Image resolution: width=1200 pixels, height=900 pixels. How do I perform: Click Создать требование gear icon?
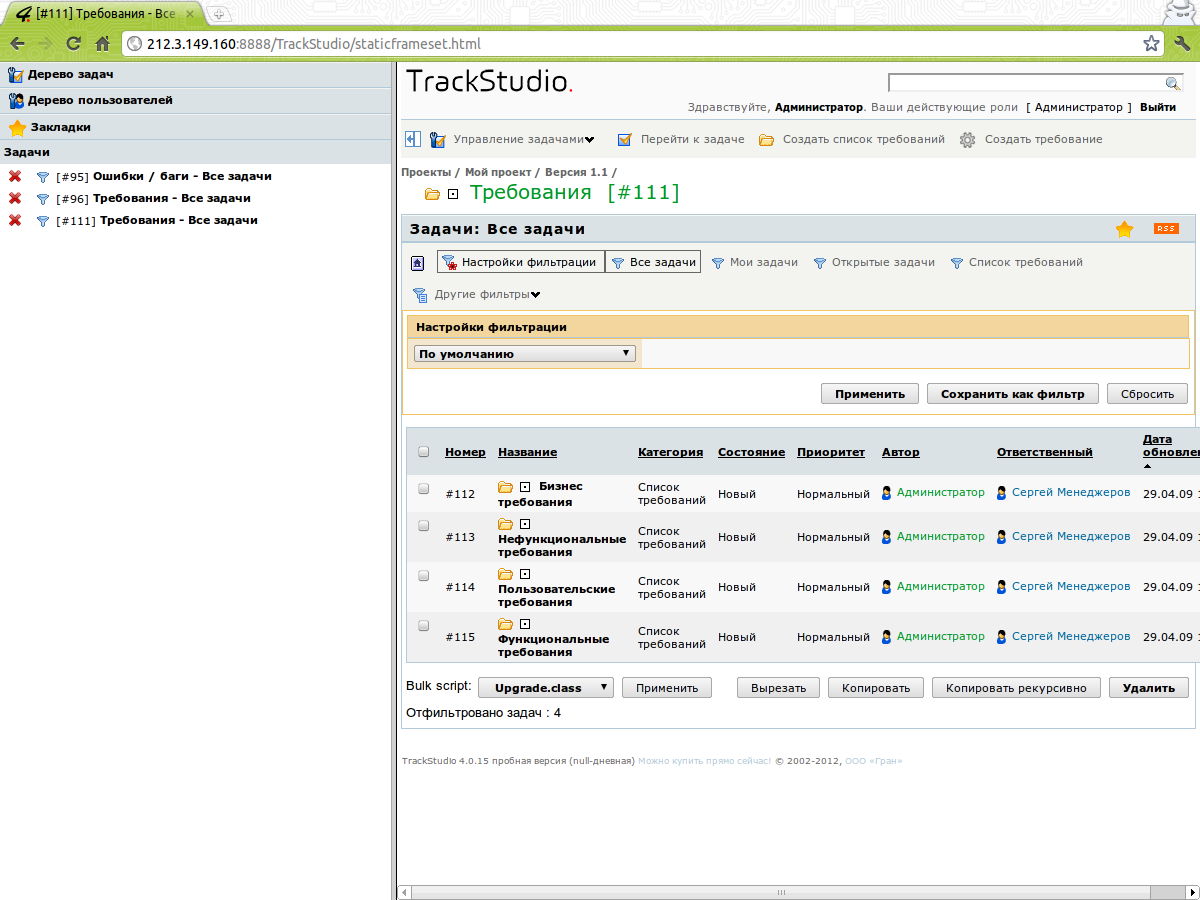click(x=967, y=140)
